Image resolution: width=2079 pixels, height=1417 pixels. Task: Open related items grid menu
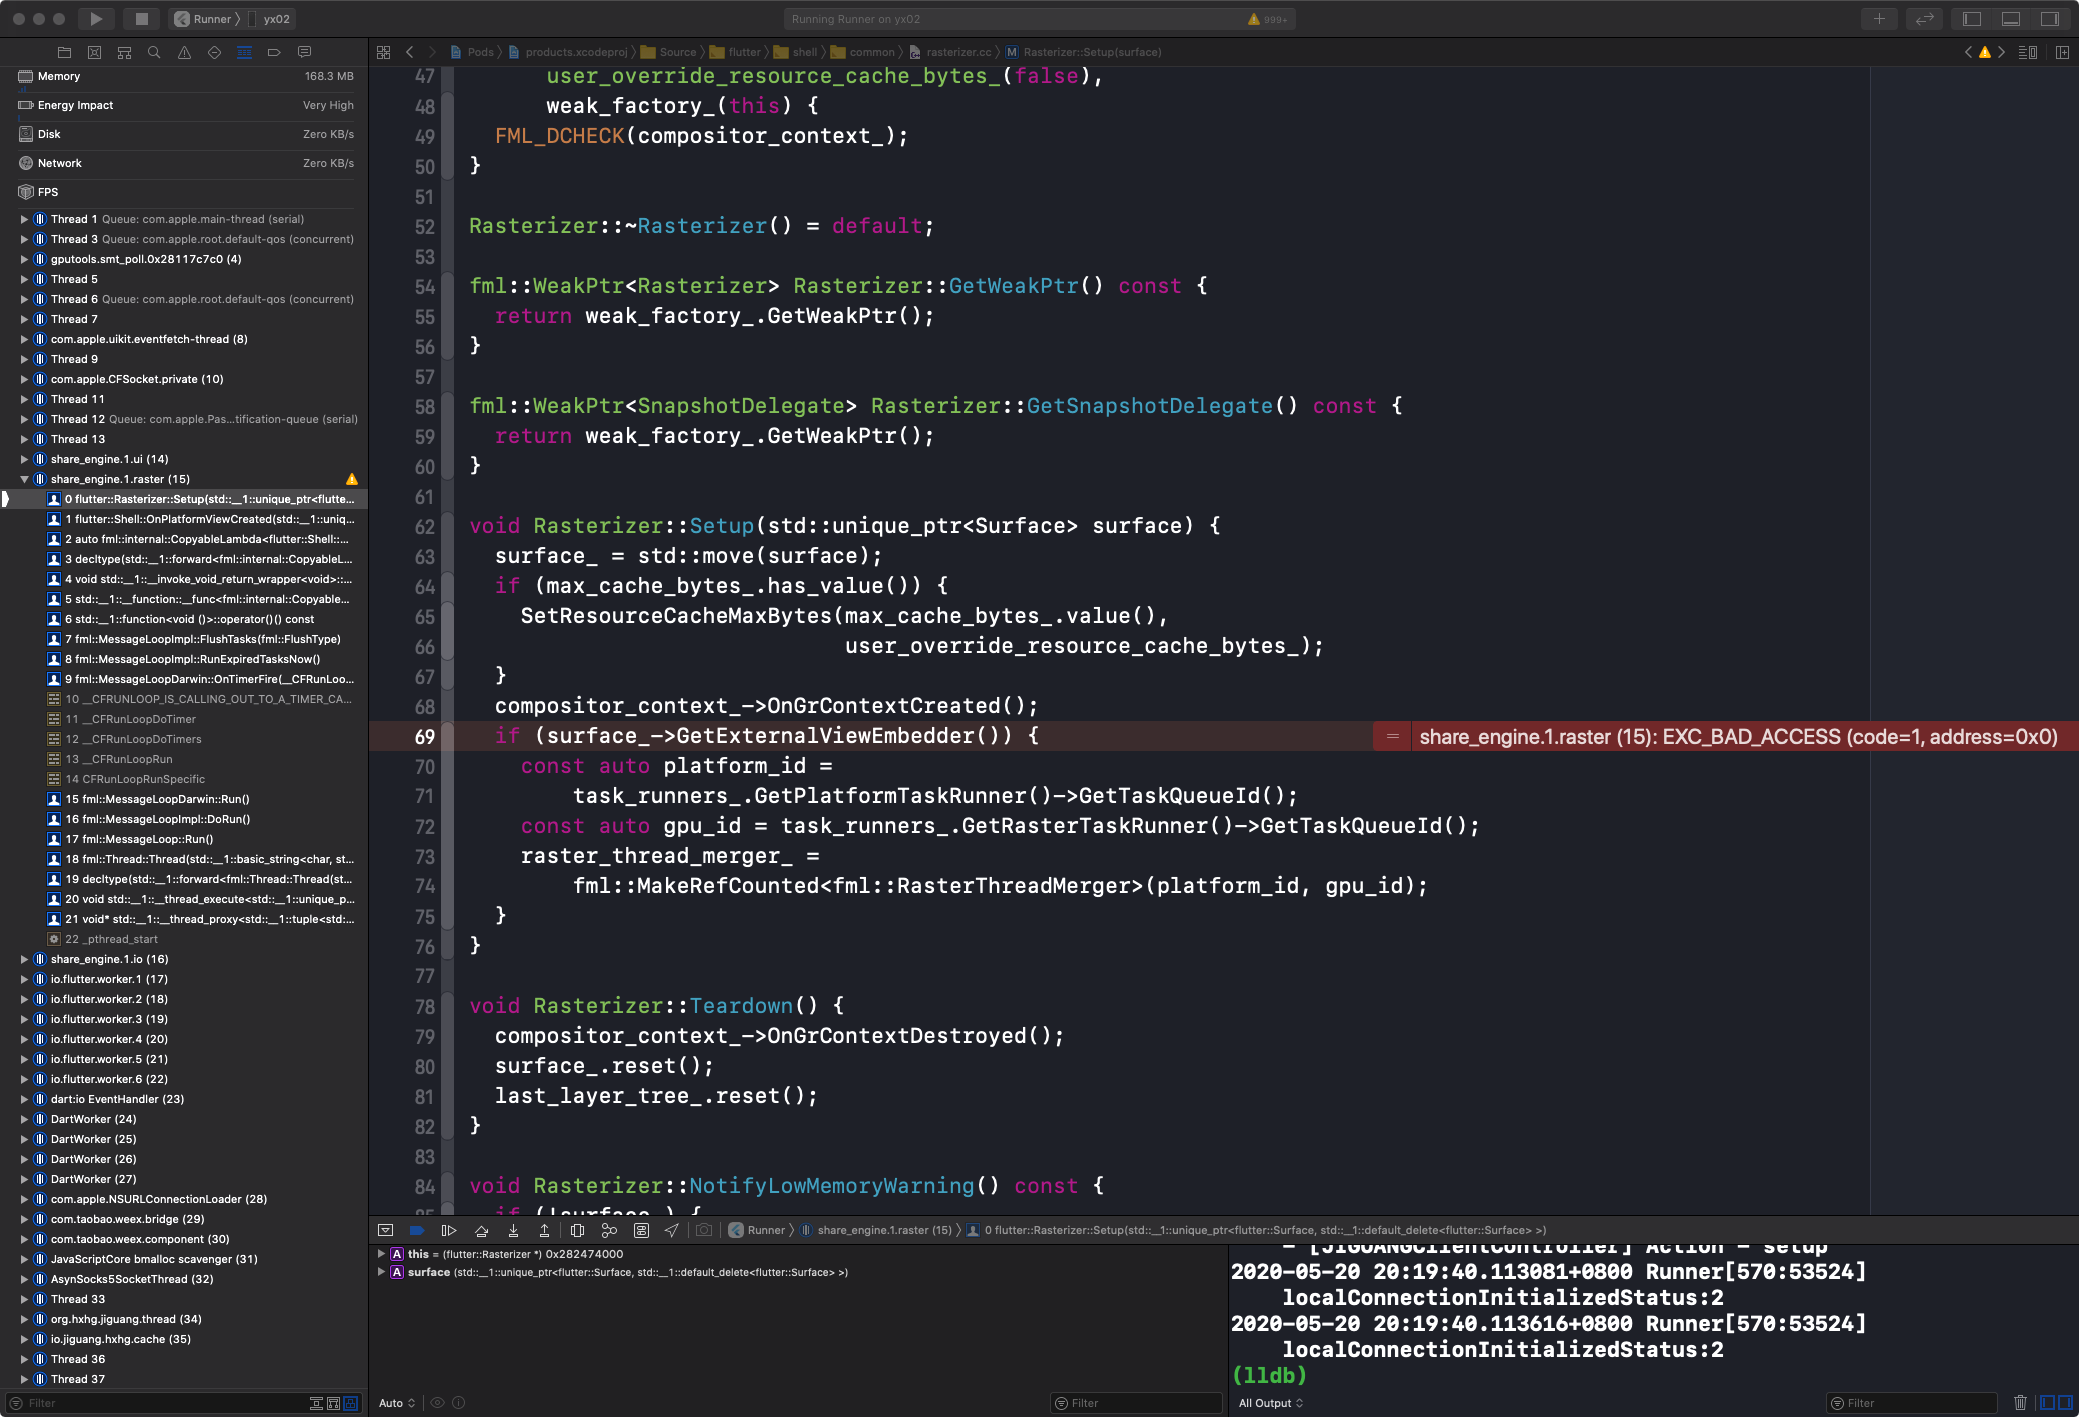(x=384, y=52)
